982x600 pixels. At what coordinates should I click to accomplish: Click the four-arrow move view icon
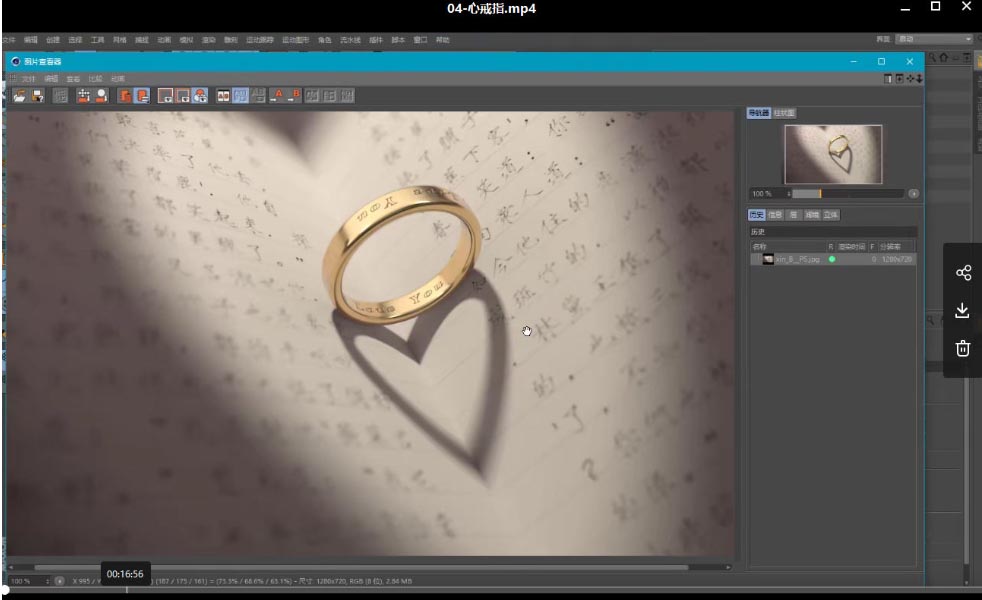pos(911,78)
